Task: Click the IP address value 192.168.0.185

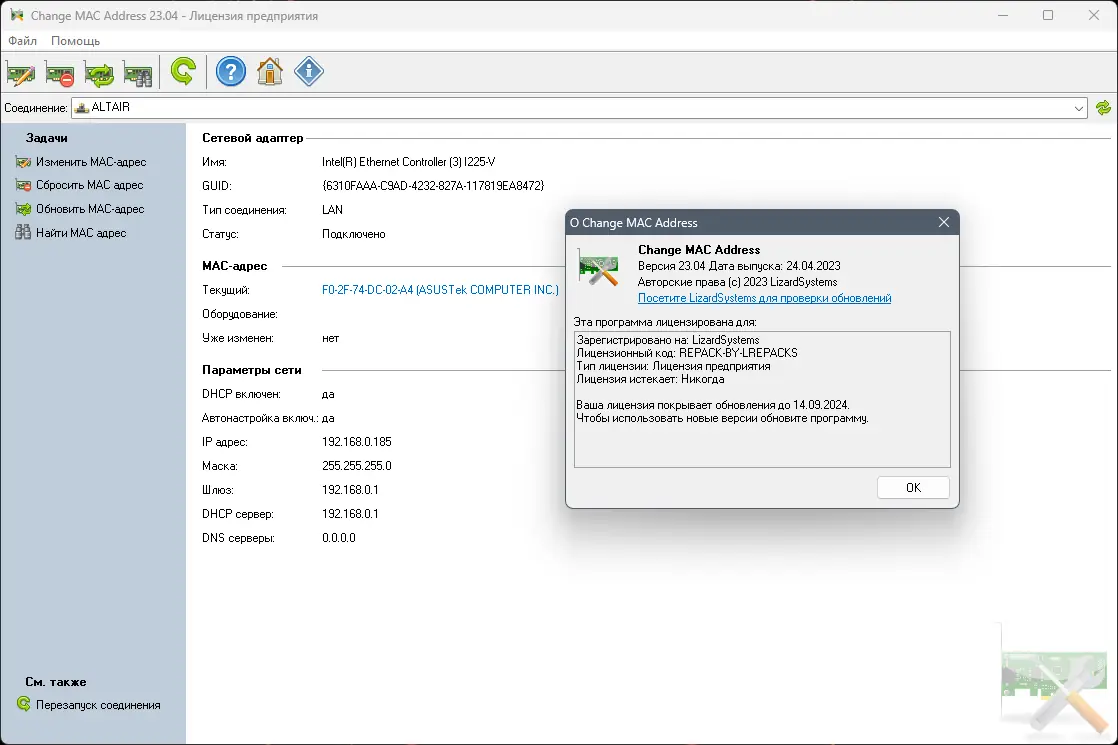Action: tap(357, 442)
